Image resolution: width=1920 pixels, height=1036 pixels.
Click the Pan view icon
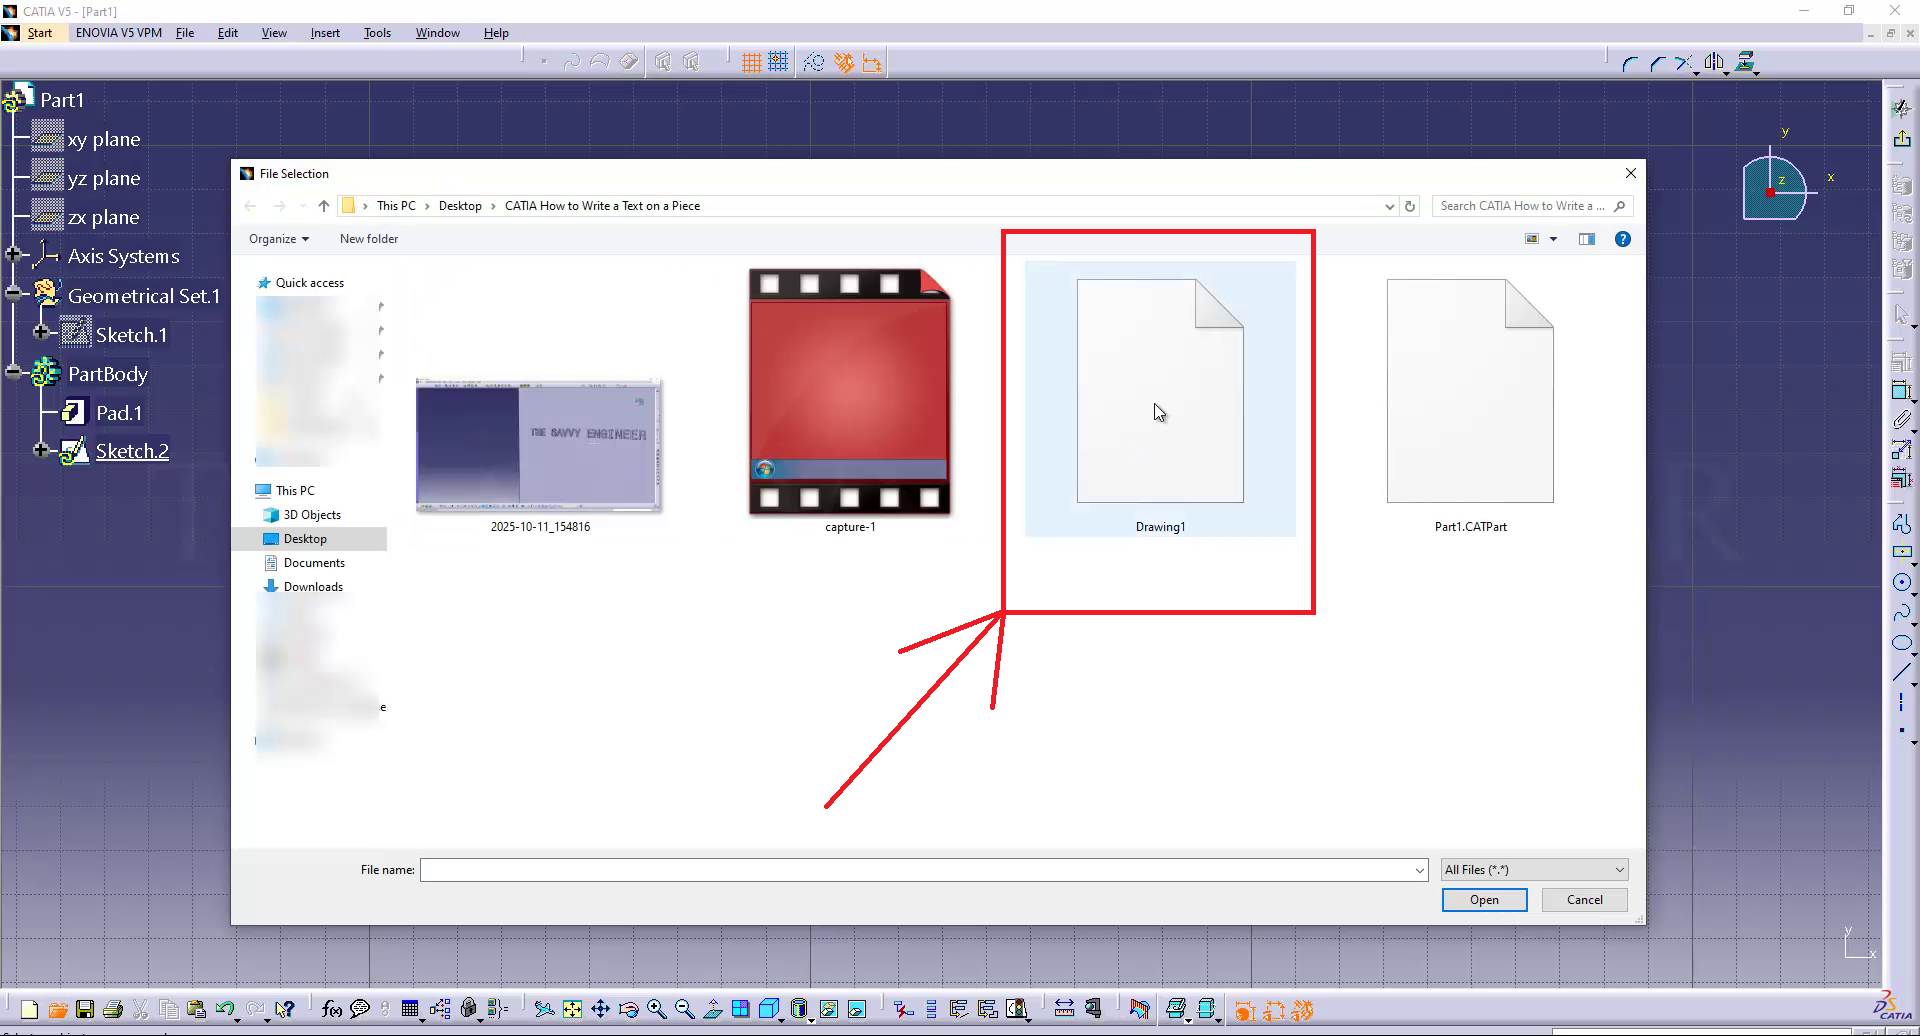pos(600,1009)
